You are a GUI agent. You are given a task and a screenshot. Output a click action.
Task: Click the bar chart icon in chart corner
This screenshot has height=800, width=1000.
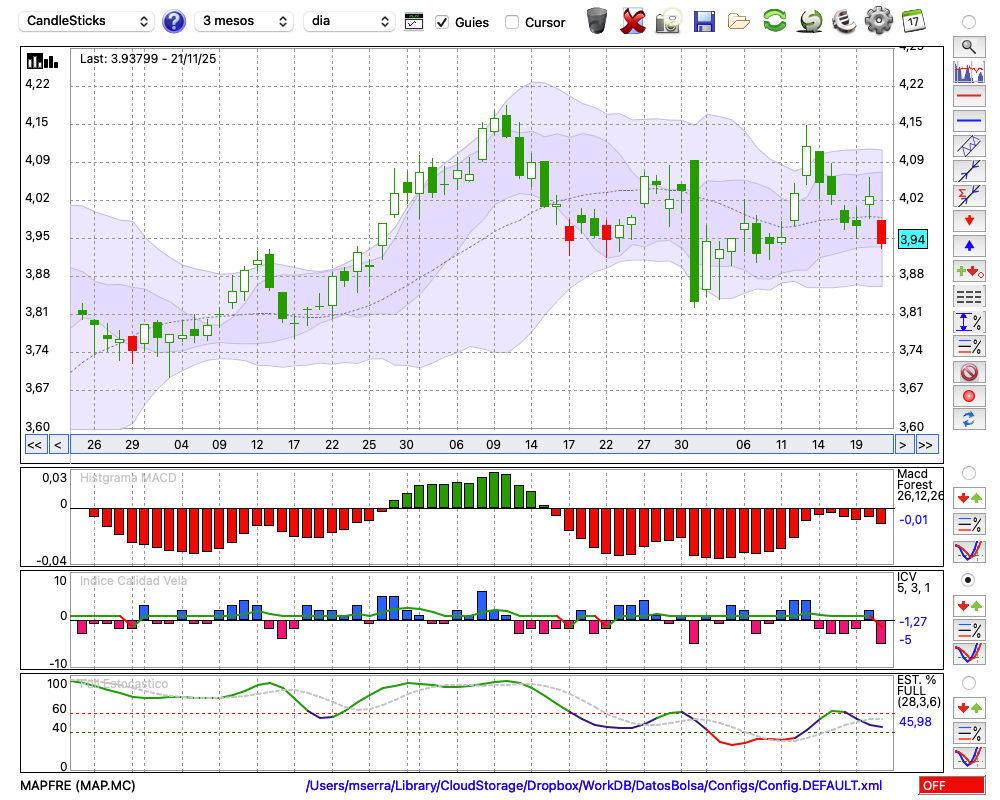tap(42, 60)
